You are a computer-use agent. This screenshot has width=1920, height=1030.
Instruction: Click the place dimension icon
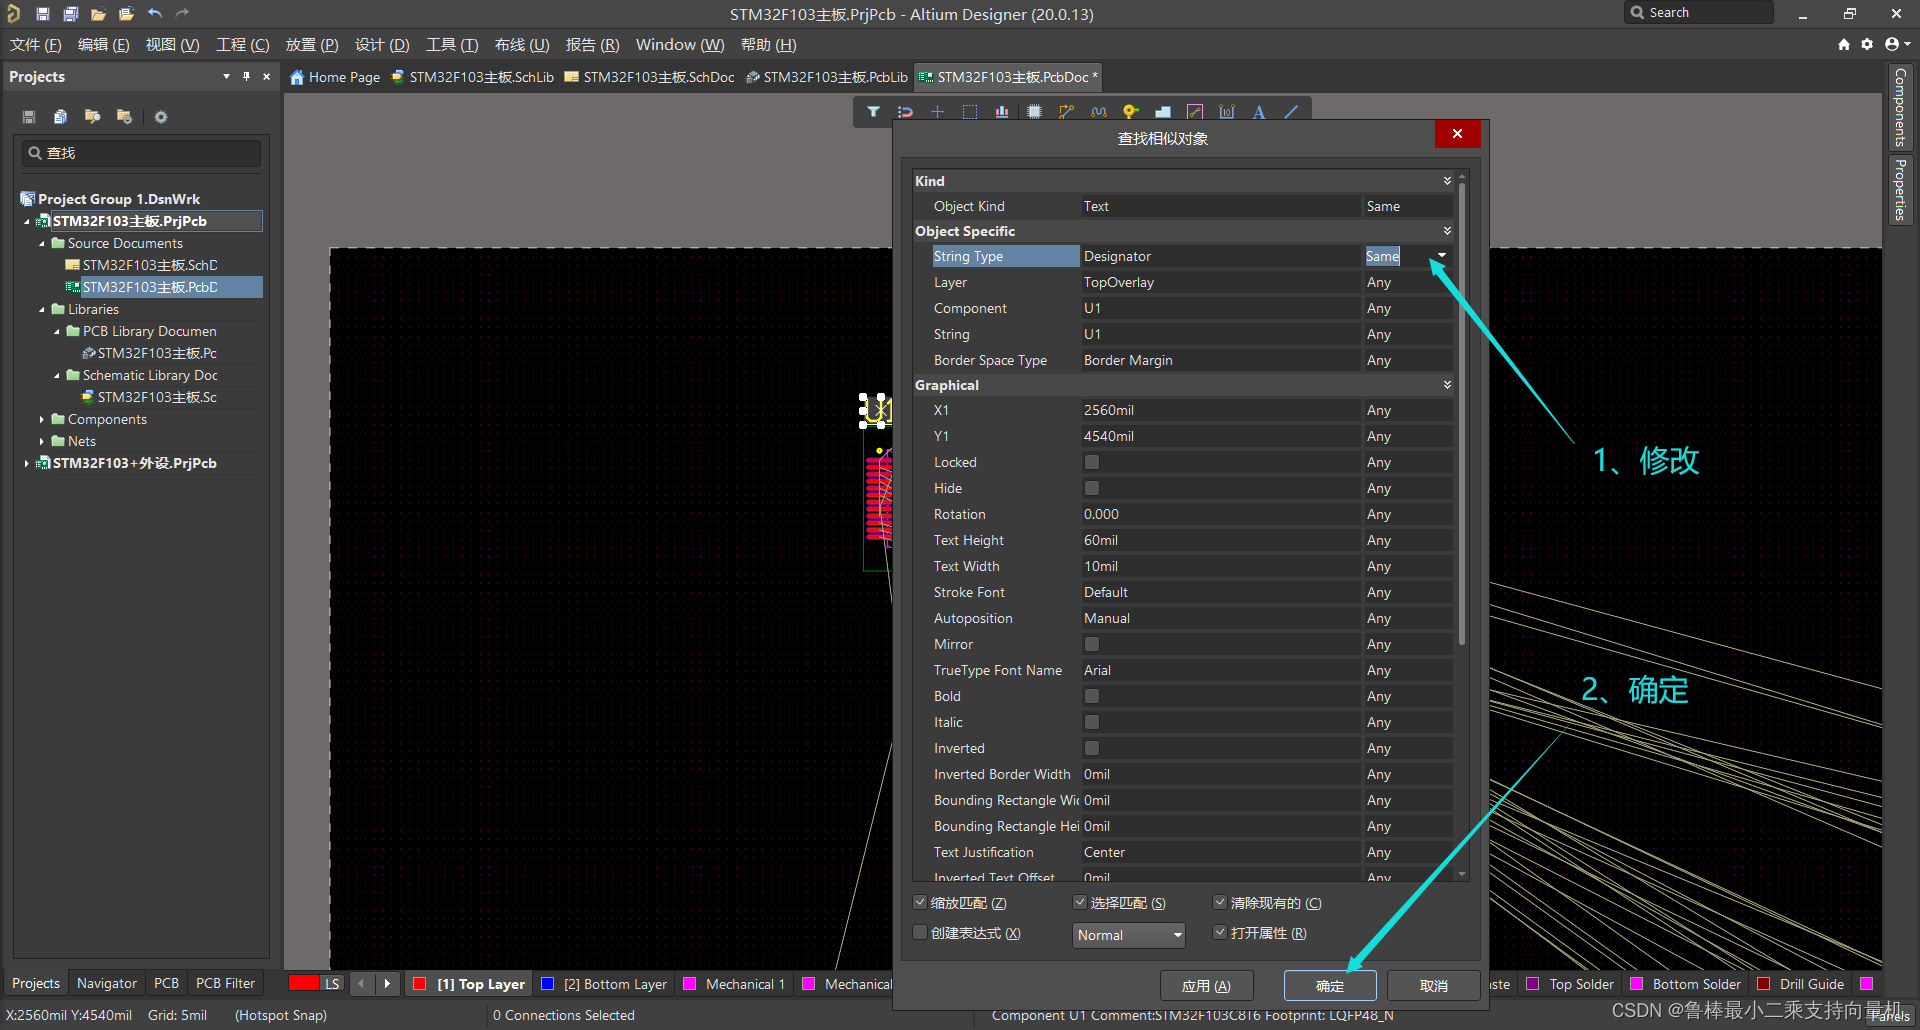click(1227, 112)
